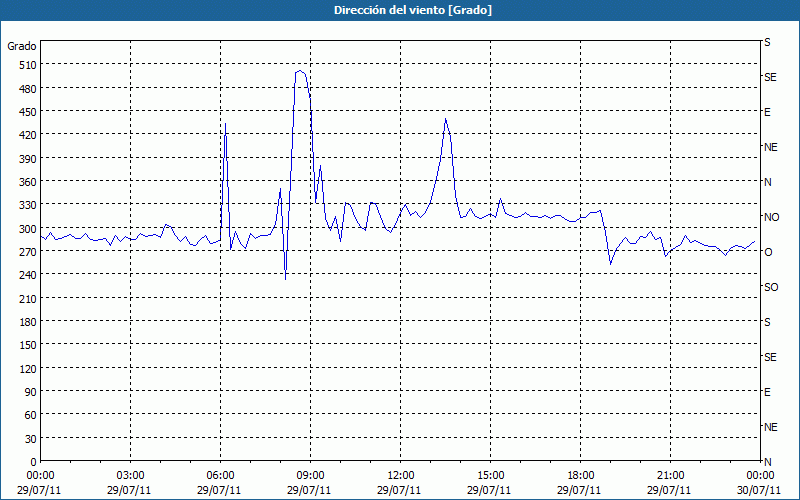The height and width of the screenshot is (500, 800).
Task: Click the highest curve peak just before 09:00
Action: pyautogui.click(x=299, y=71)
